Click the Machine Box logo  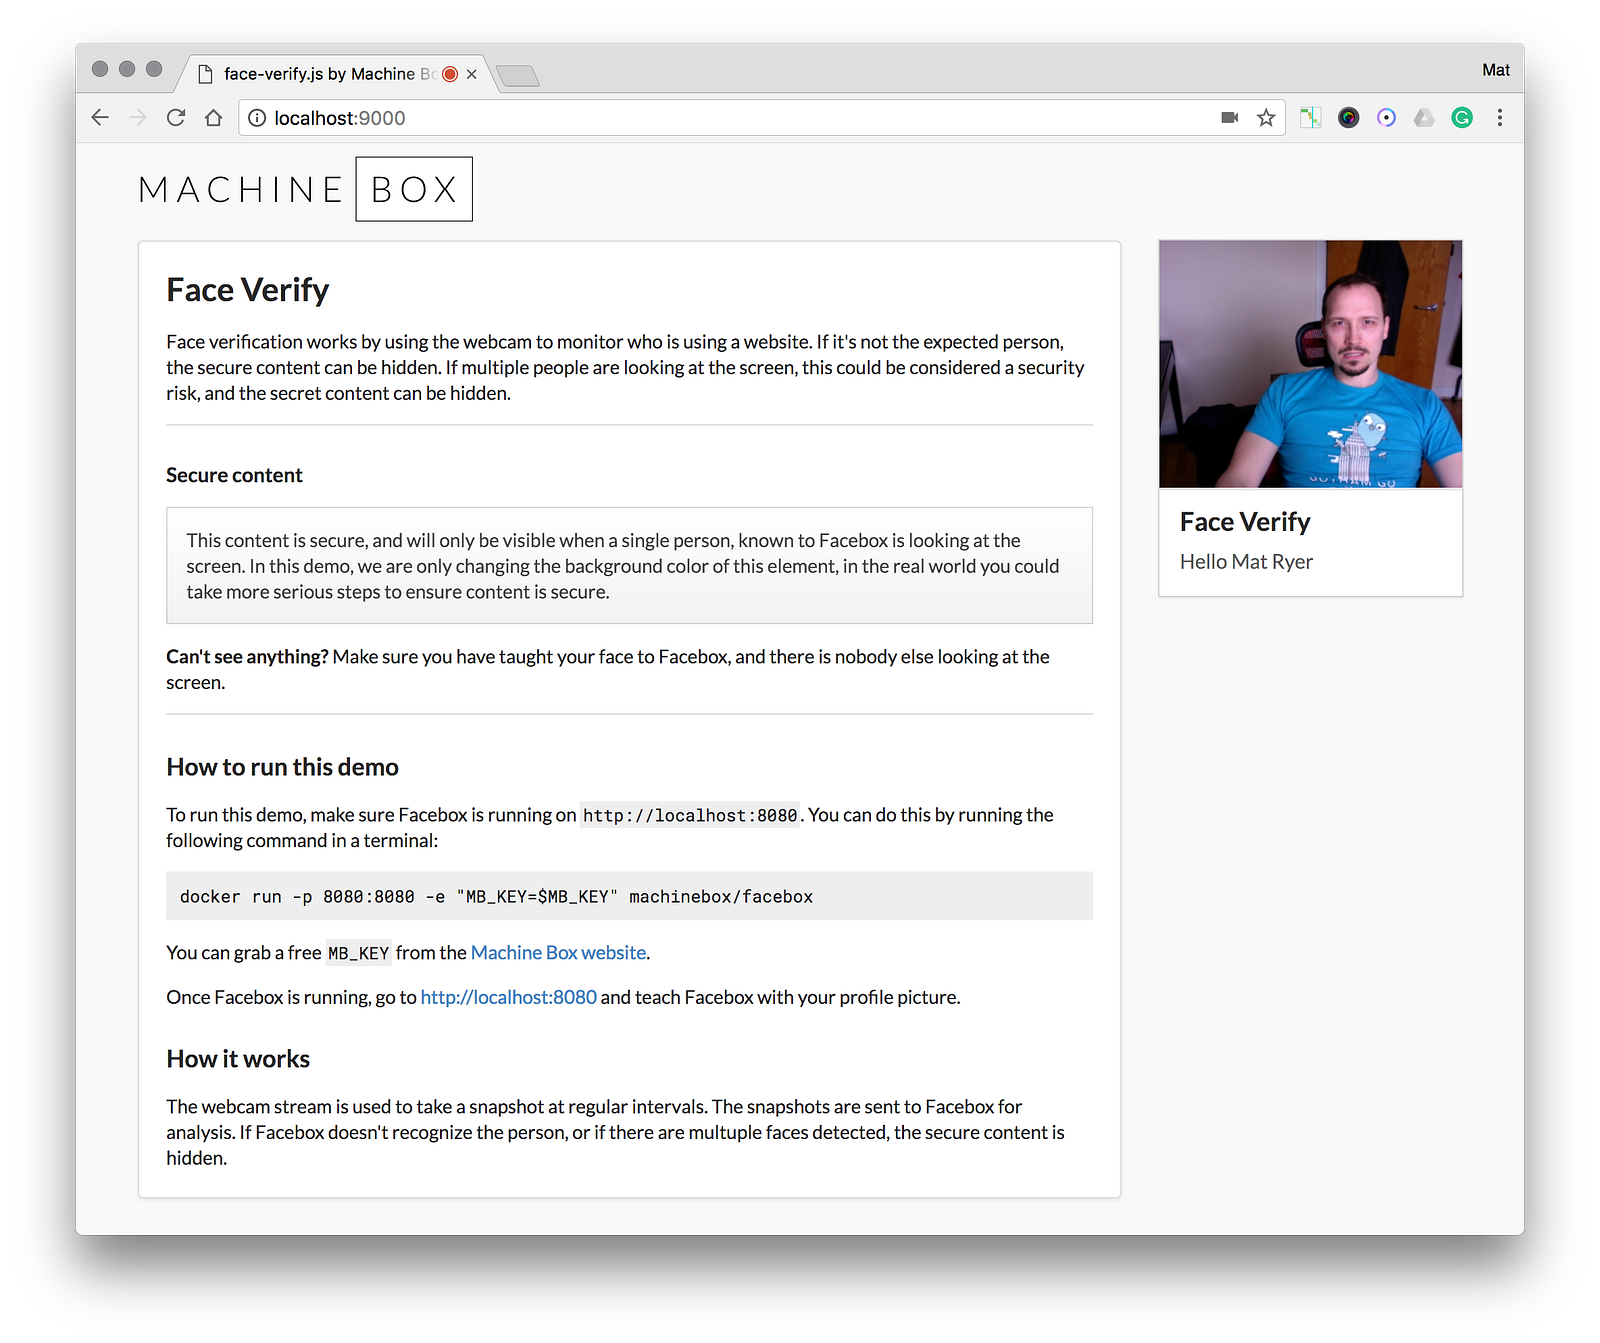305,189
